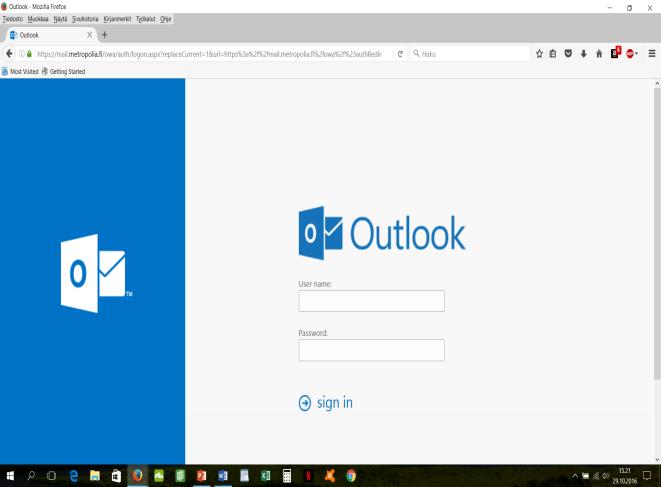Click the Haku search box
The width and height of the screenshot is (661, 487).
(x=470, y=54)
